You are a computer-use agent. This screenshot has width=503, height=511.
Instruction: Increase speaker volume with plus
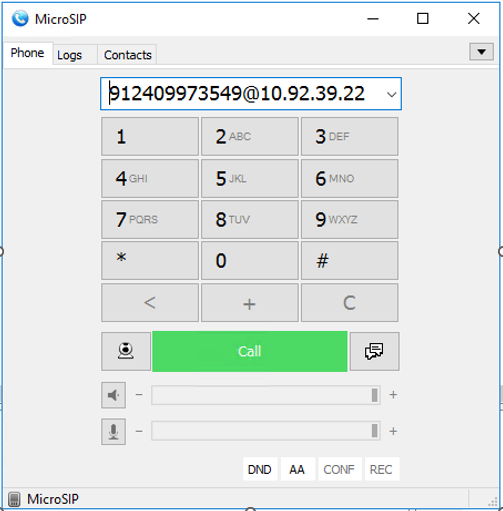pyautogui.click(x=393, y=395)
